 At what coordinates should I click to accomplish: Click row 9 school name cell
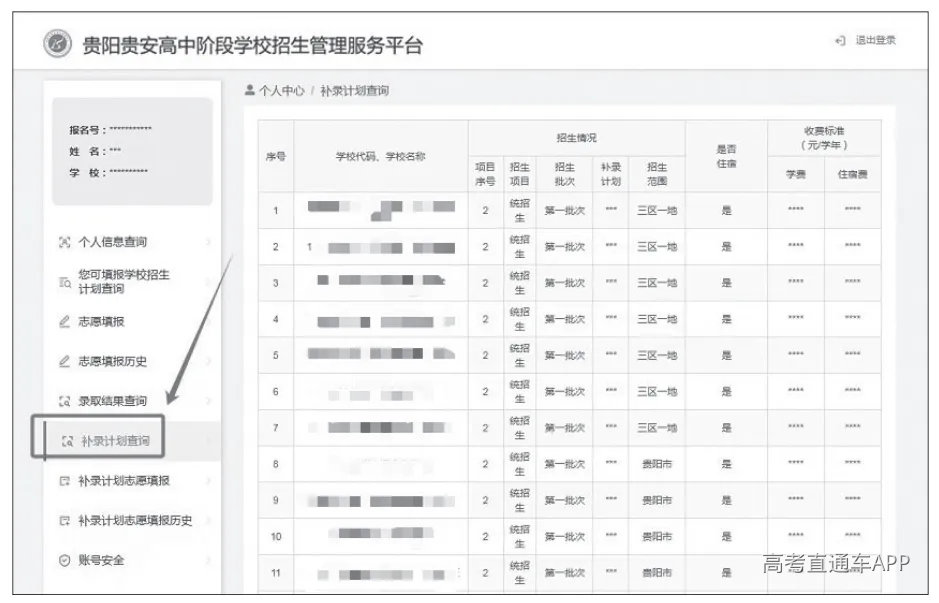[x=381, y=501]
